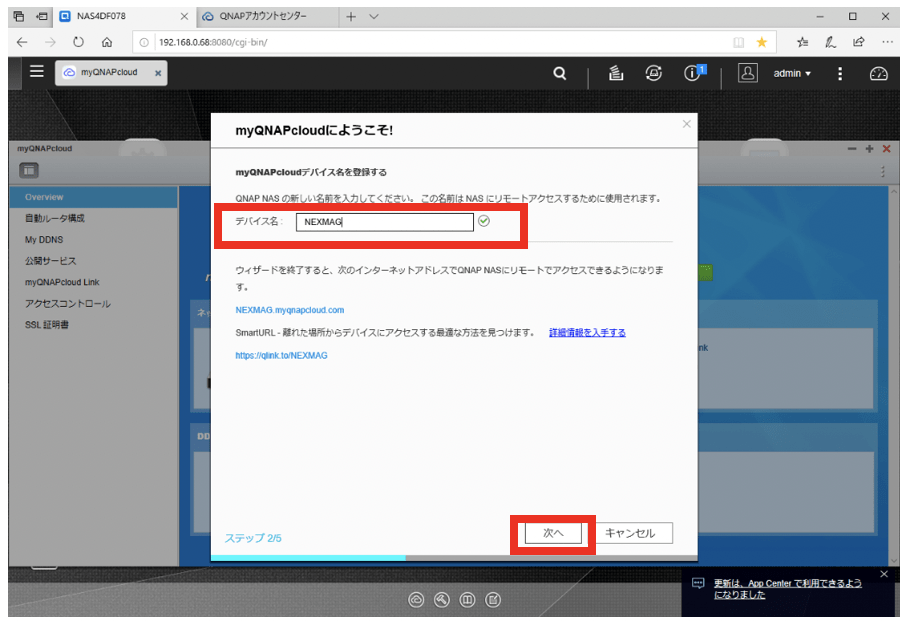Click the set tabs aside icon
Image resolution: width=900 pixels, height=622 pixels.
42,16
